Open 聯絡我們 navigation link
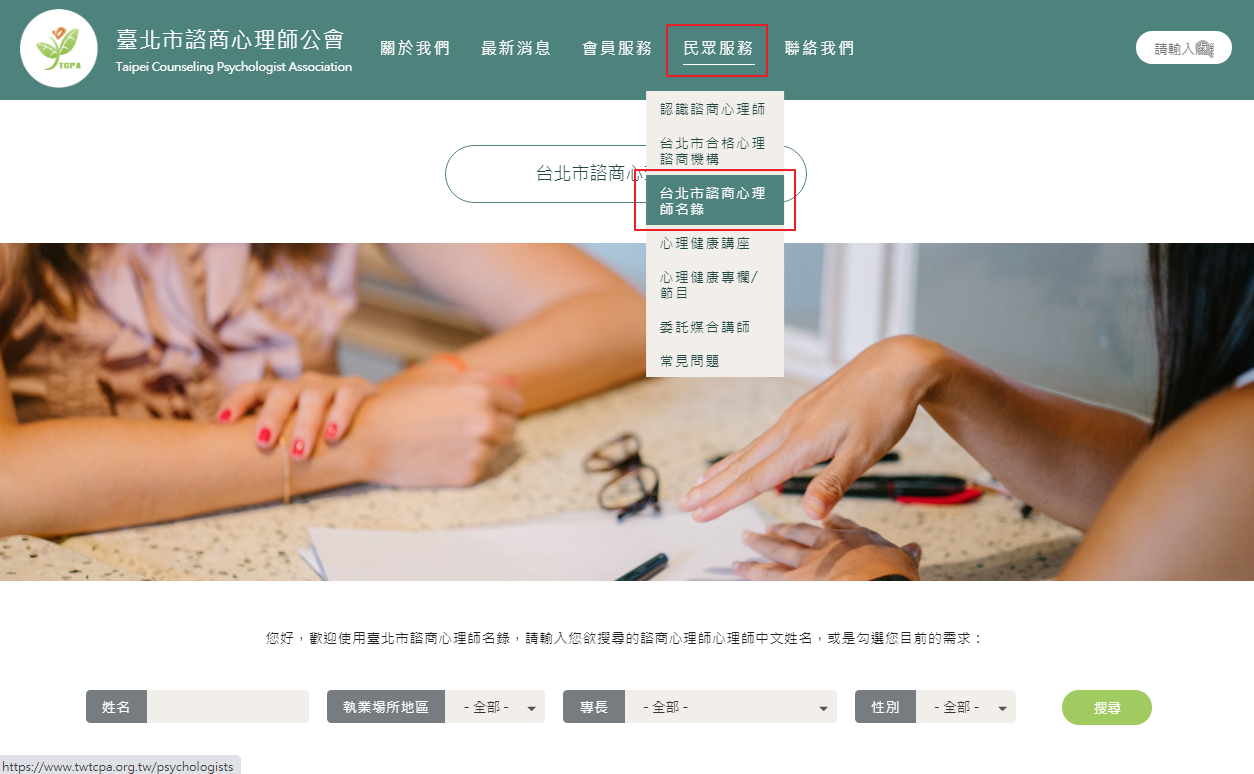This screenshot has width=1254, height=774. 820,48
